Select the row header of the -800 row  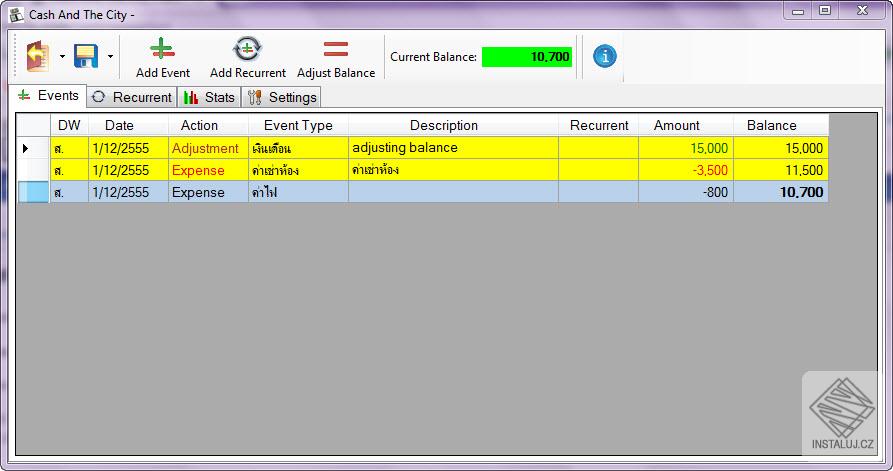click(34, 192)
